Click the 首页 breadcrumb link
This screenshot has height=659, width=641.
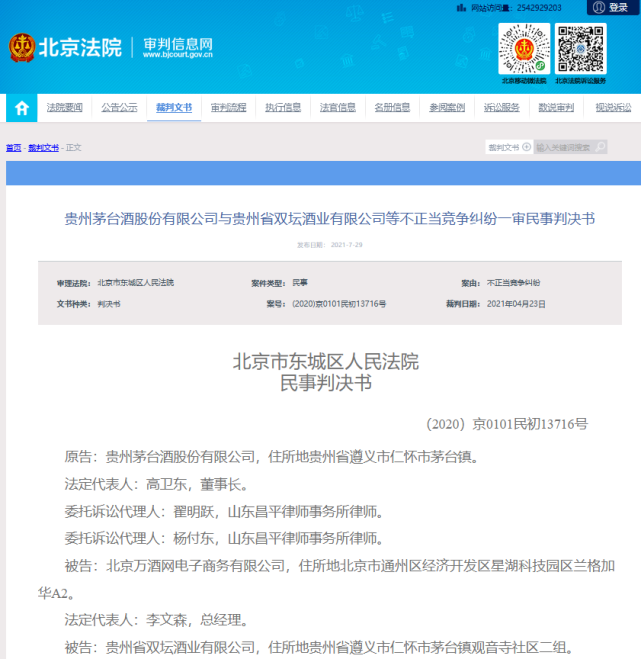tap(13, 148)
